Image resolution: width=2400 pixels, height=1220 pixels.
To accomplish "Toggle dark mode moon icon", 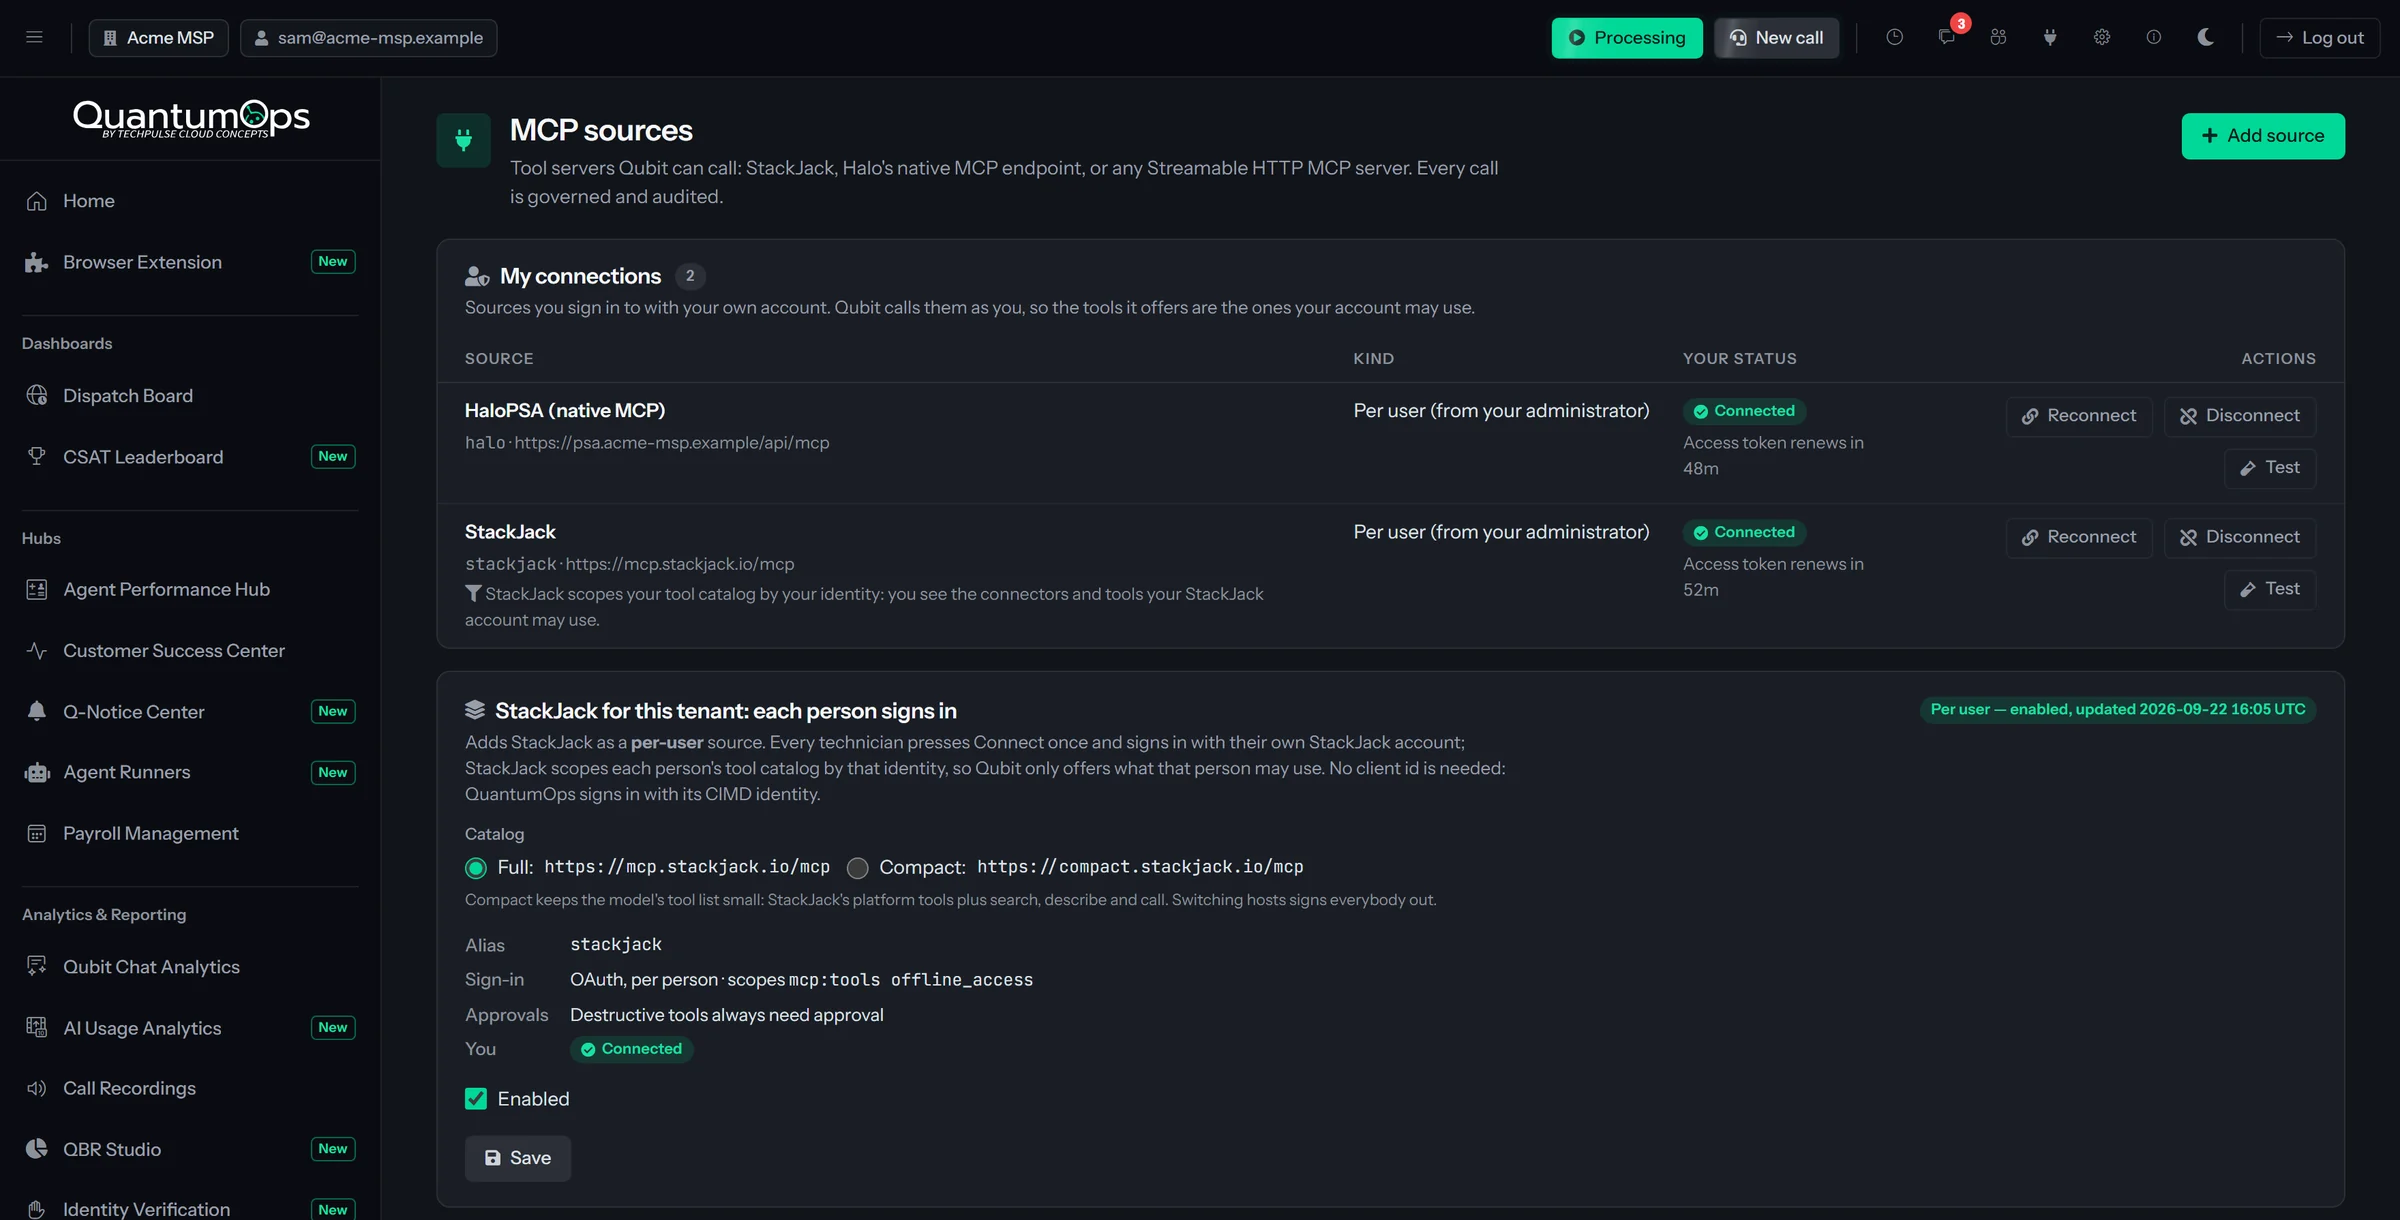I will pyautogui.click(x=2205, y=37).
